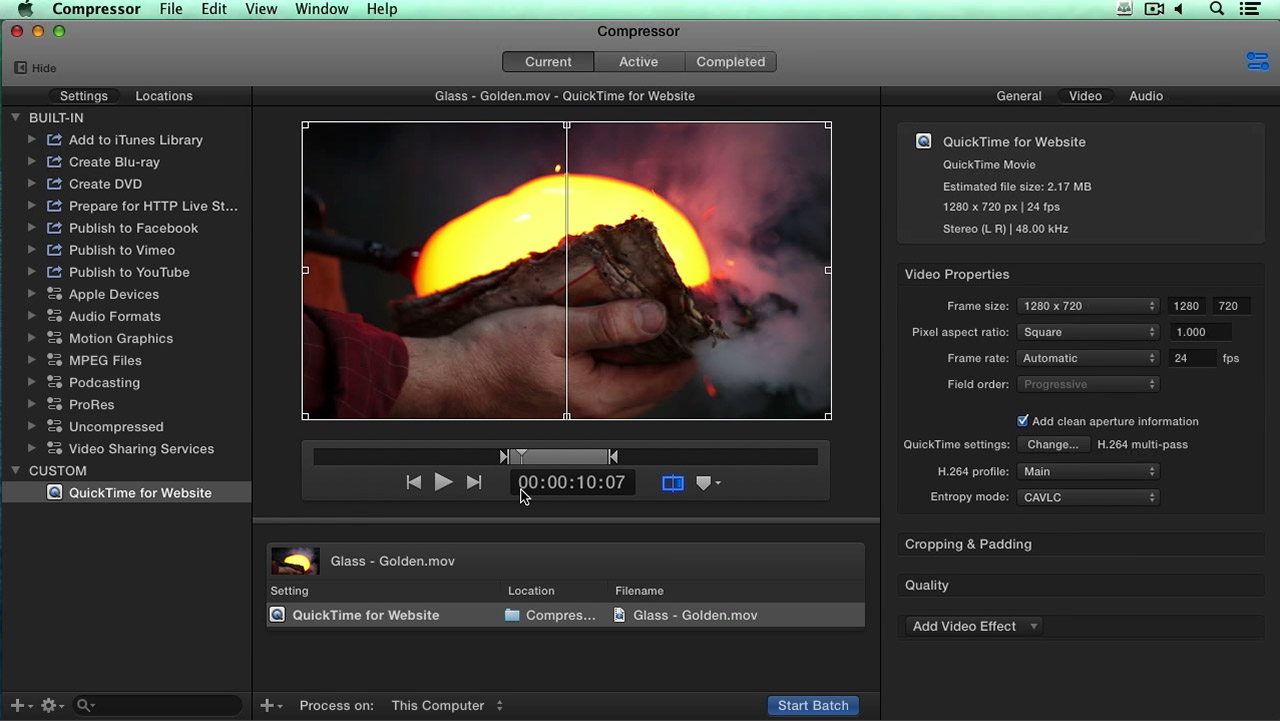
Task: Hide the settings sidebar using Hide button
Action: pos(35,68)
